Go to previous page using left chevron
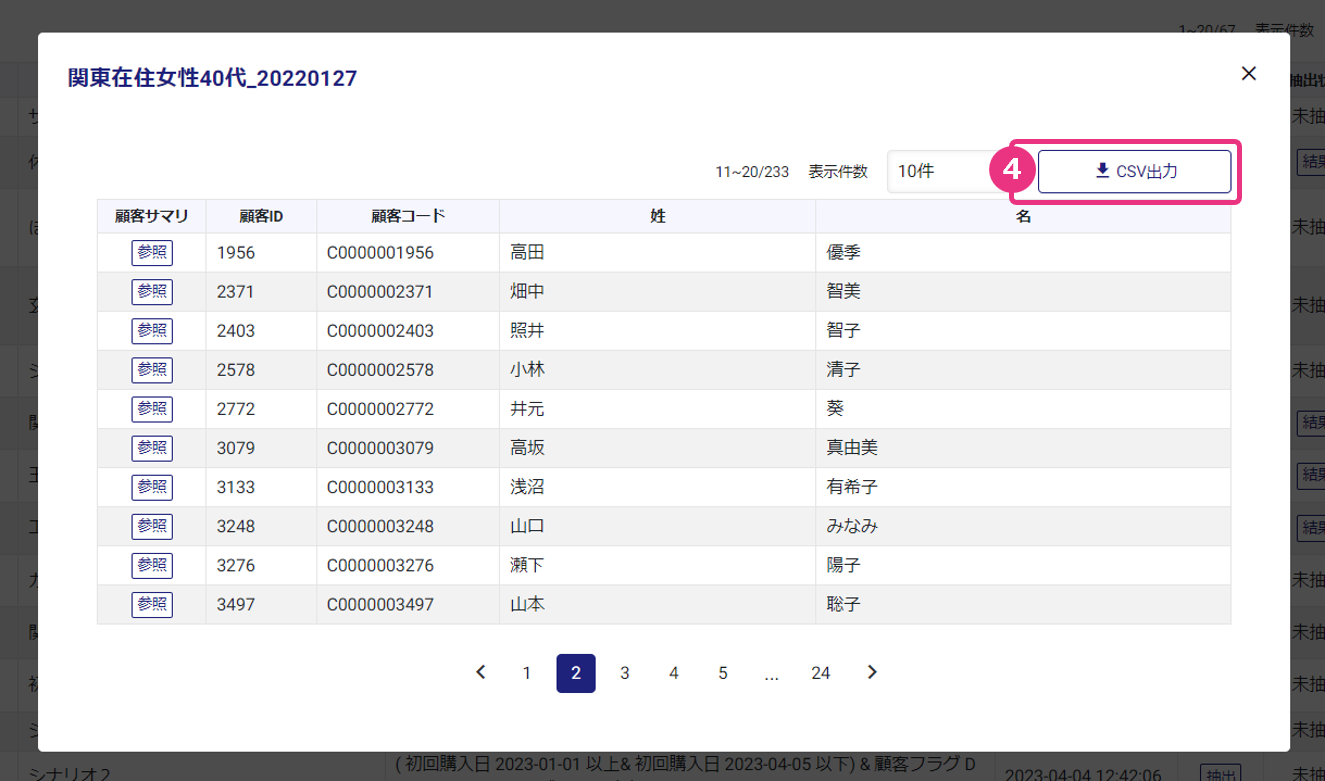 (481, 673)
